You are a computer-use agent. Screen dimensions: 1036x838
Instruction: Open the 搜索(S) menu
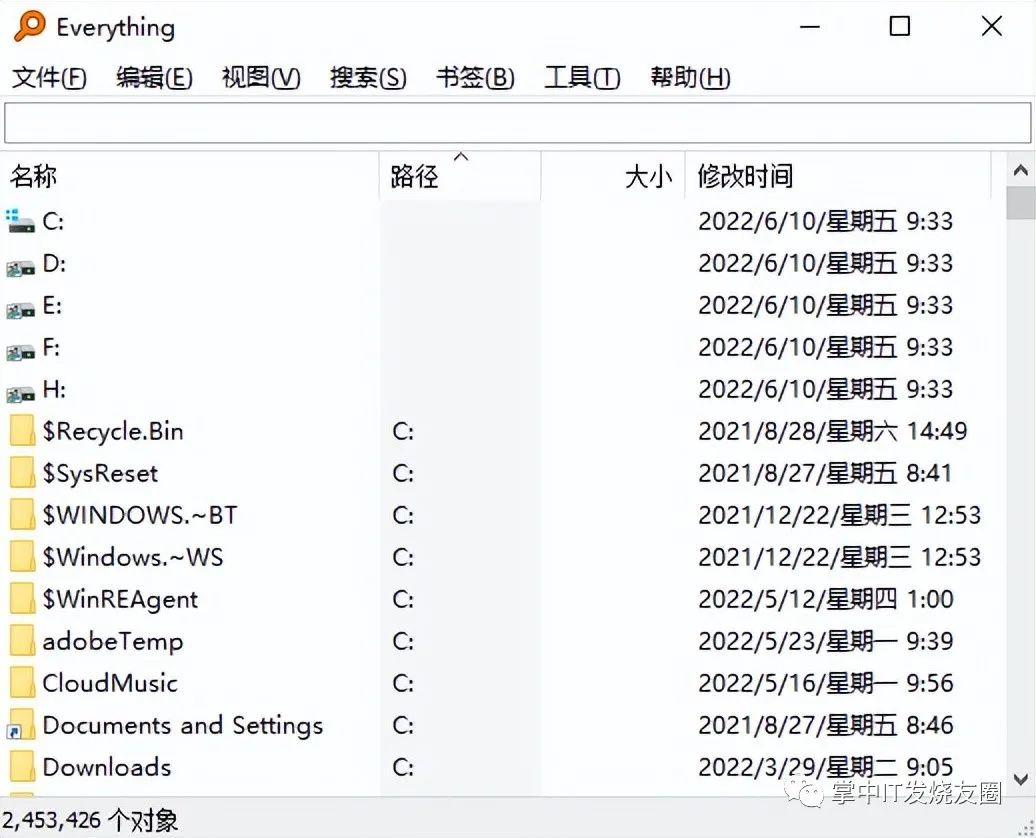pyautogui.click(x=368, y=77)
